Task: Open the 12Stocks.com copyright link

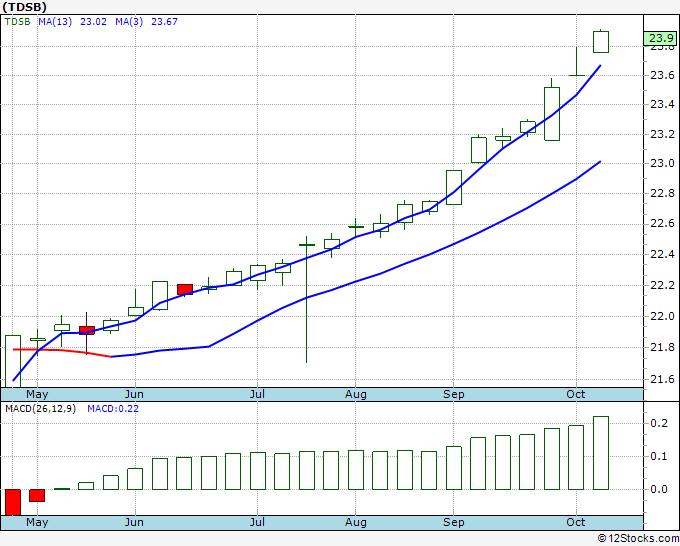Action: [638, 538]
